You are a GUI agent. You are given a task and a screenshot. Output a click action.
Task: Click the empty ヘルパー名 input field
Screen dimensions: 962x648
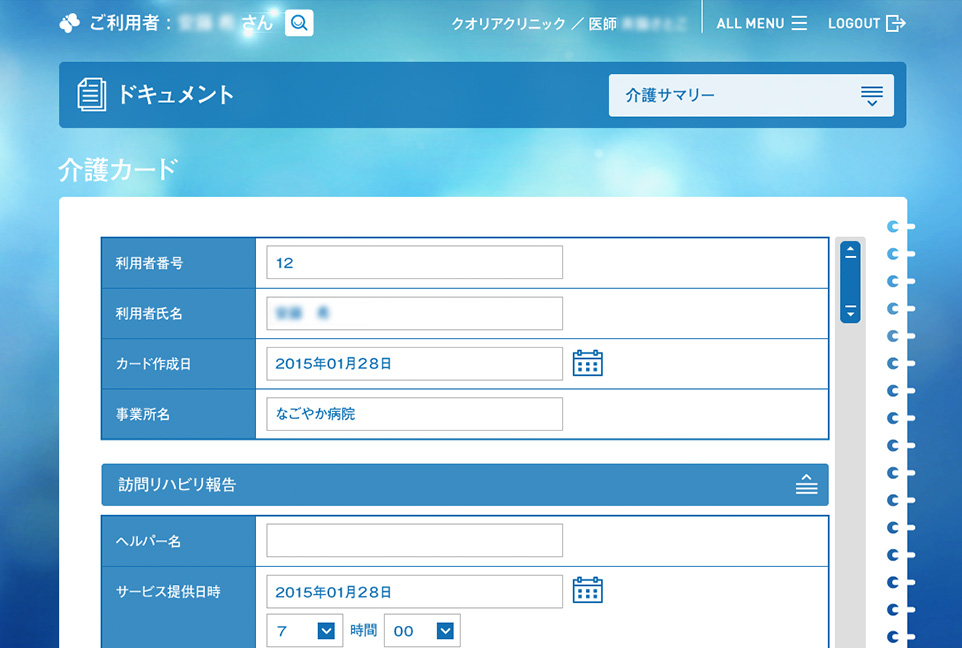point(414,541)
